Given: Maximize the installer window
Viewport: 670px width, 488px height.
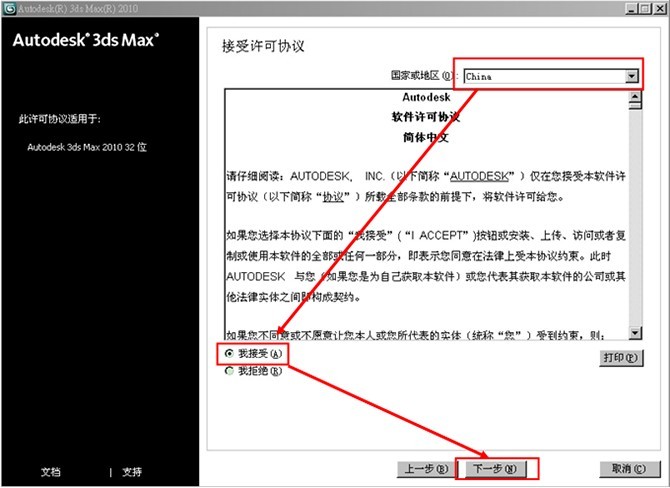Looking at the screenshot, I should click(x=645, y=9).
